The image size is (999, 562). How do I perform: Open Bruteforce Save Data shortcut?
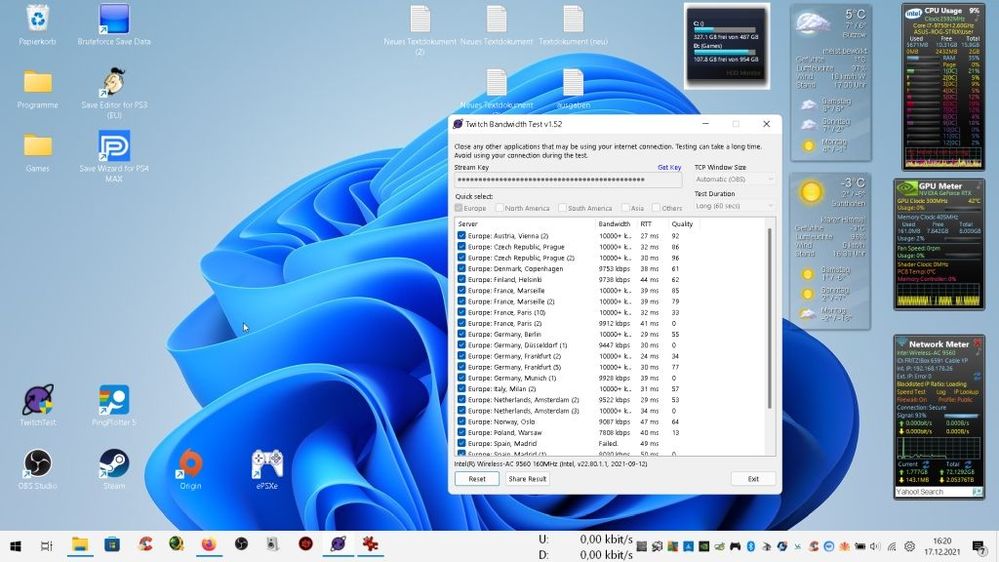pos(114,20)
